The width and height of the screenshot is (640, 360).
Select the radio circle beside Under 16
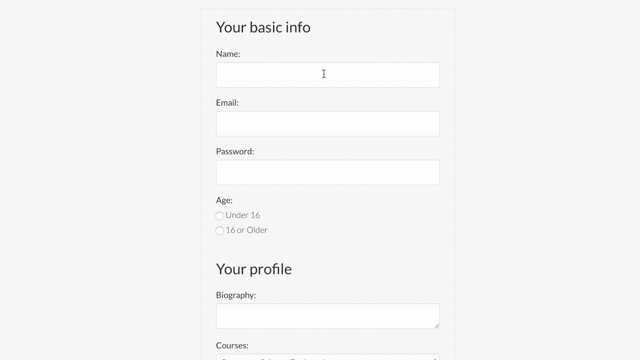click(x=220, y=215)
